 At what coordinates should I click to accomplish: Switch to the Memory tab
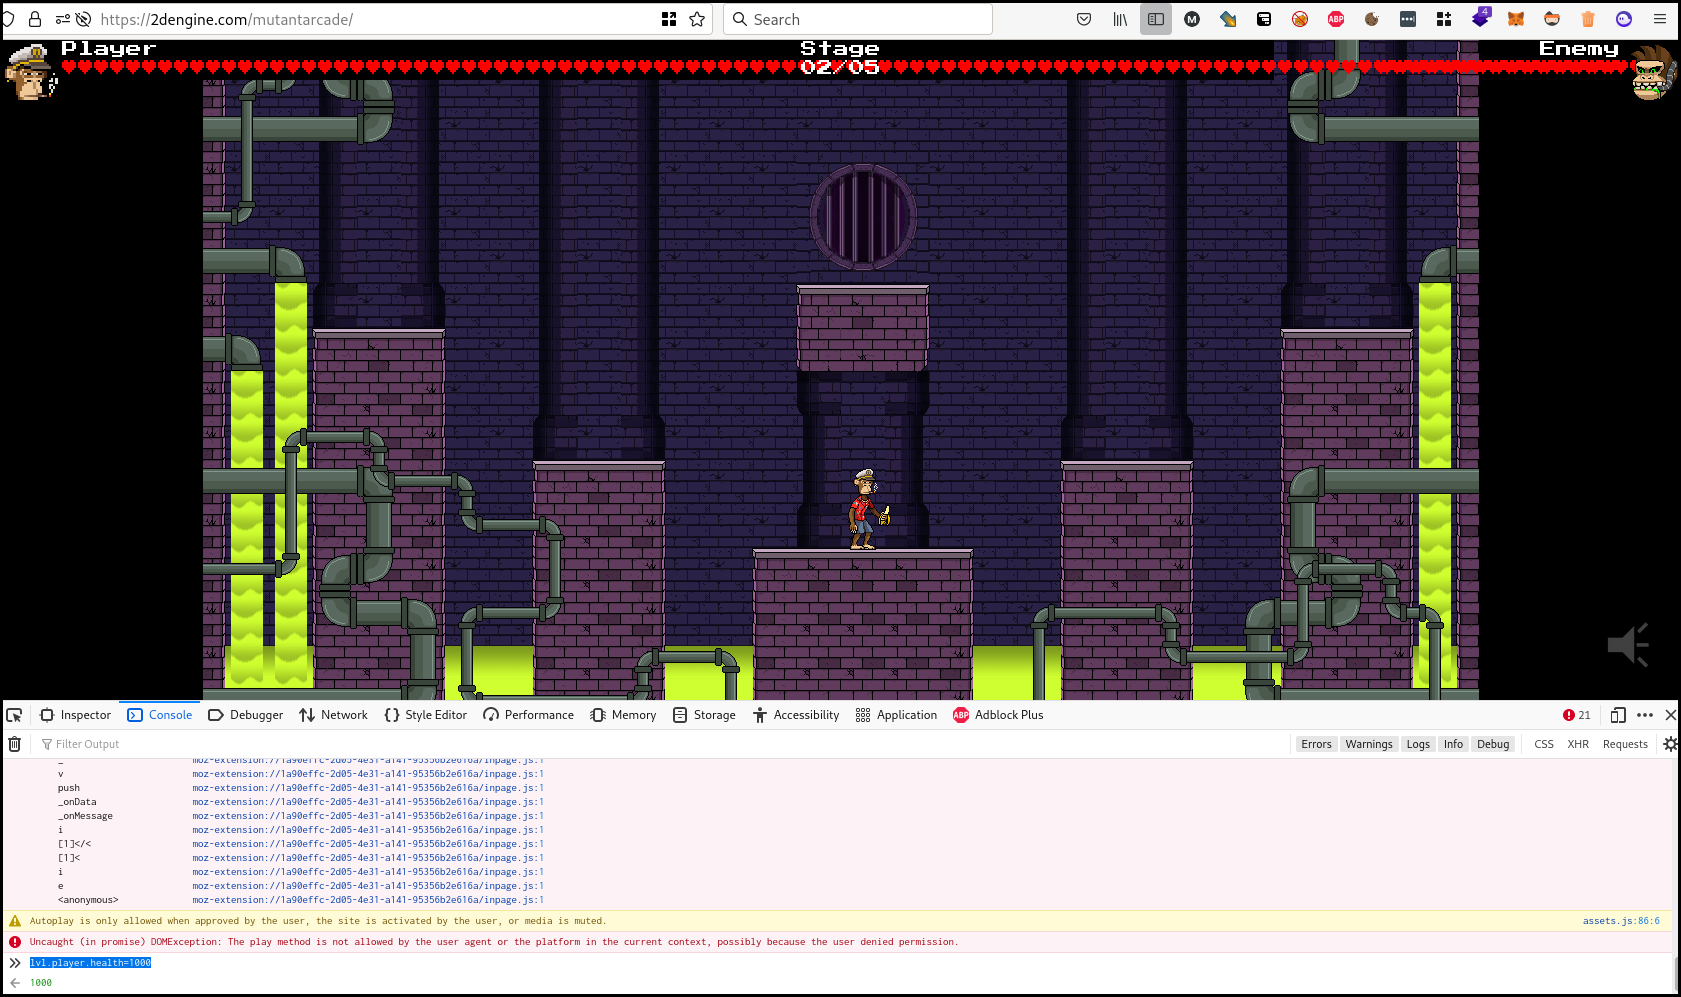coord(624,715)
